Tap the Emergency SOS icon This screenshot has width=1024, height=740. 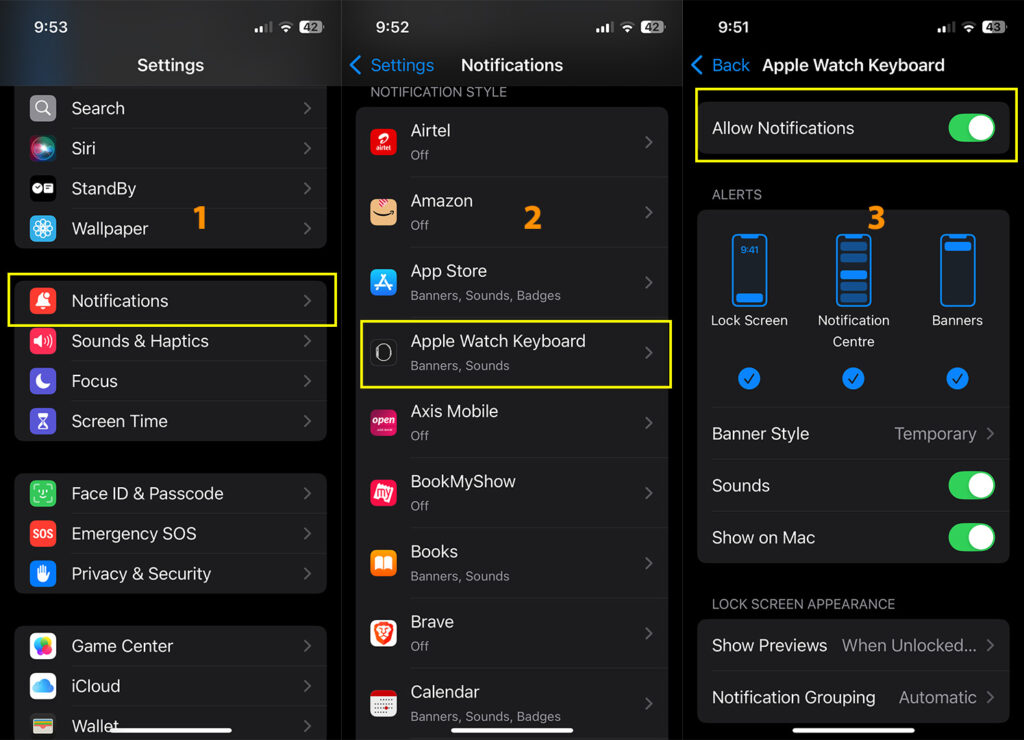(43, 534)
